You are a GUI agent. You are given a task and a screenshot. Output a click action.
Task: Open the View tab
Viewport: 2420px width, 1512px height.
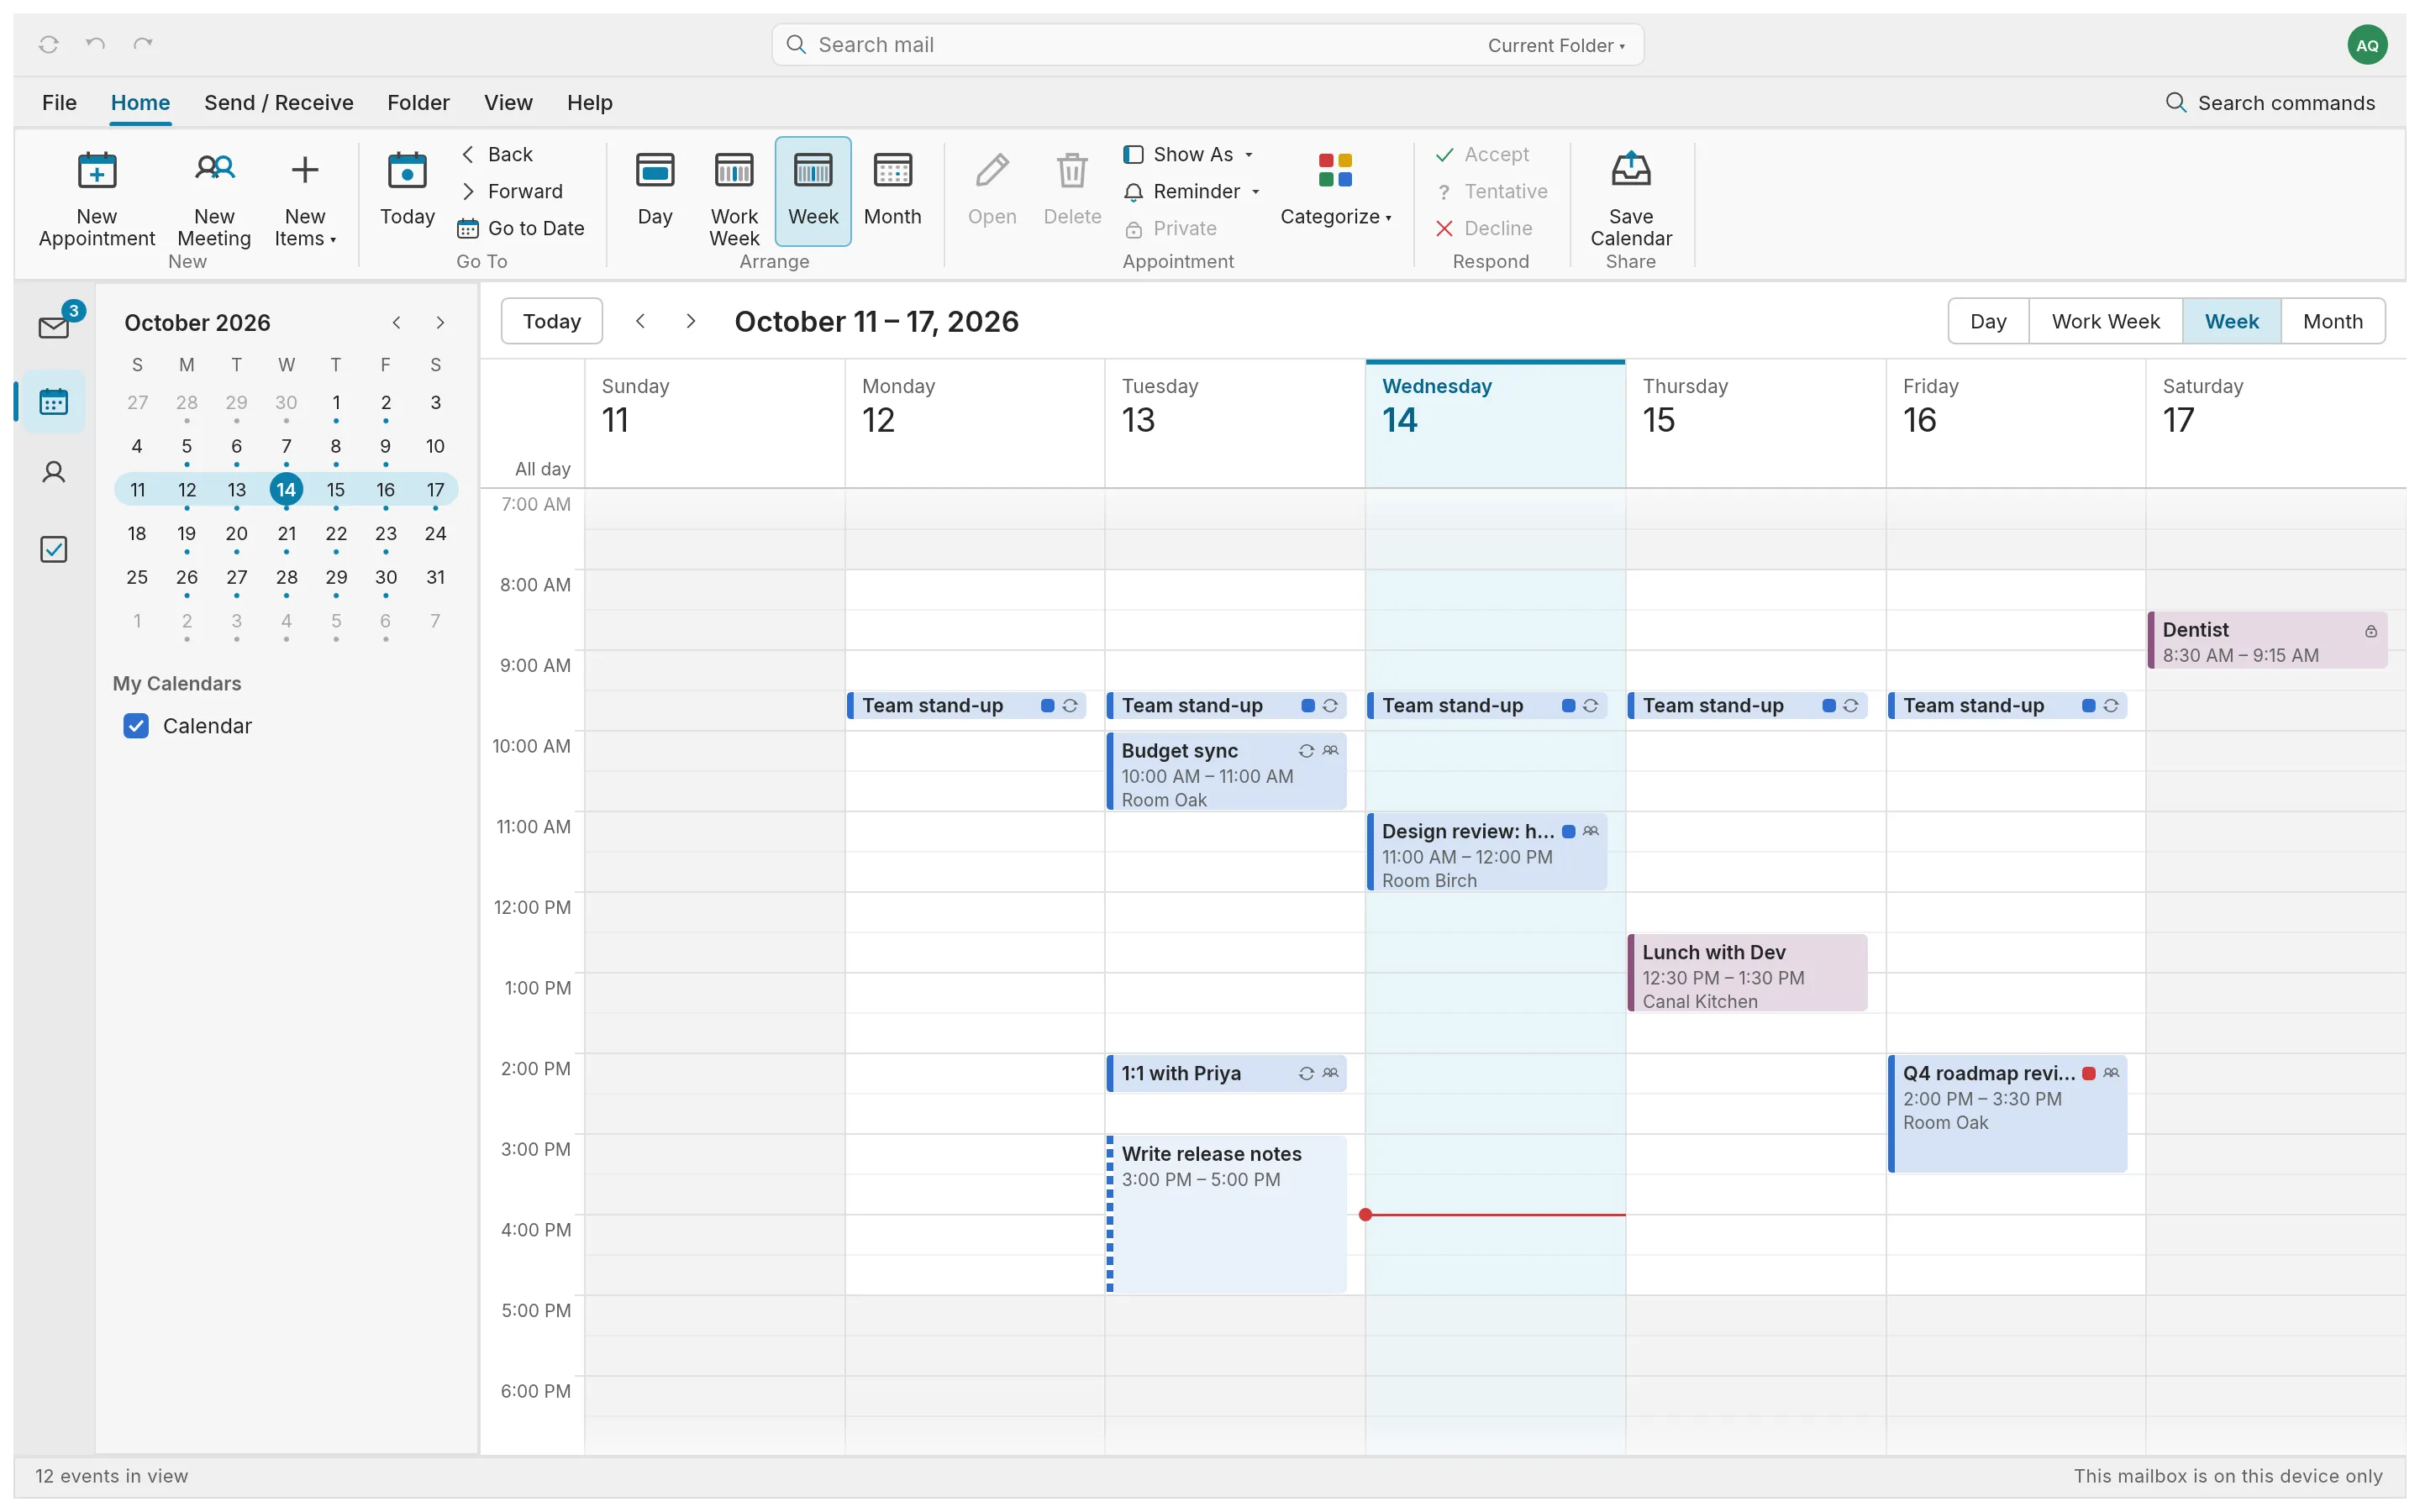tap(508, 102)
